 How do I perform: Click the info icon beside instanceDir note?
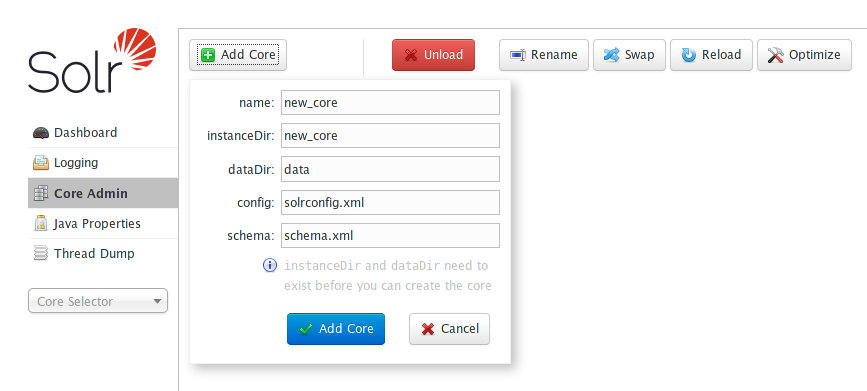269,265
